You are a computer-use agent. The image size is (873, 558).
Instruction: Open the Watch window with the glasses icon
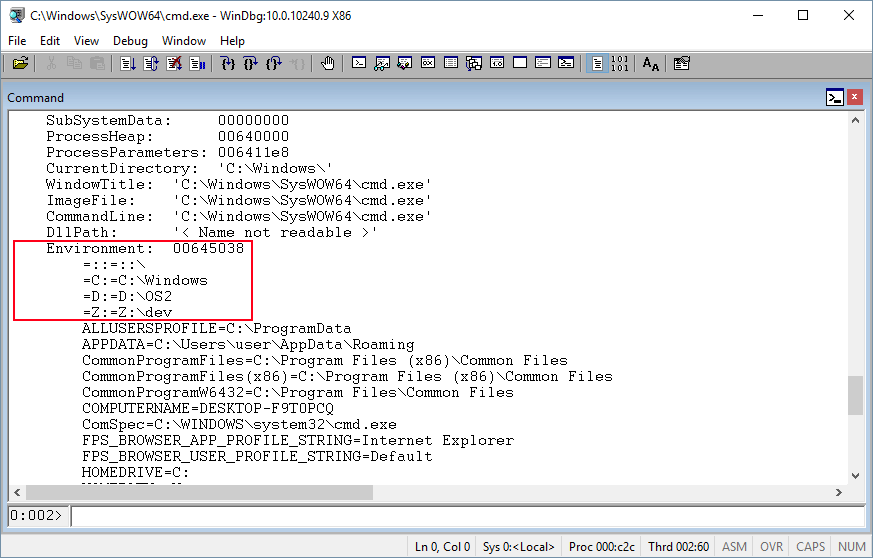click(382, 64)
